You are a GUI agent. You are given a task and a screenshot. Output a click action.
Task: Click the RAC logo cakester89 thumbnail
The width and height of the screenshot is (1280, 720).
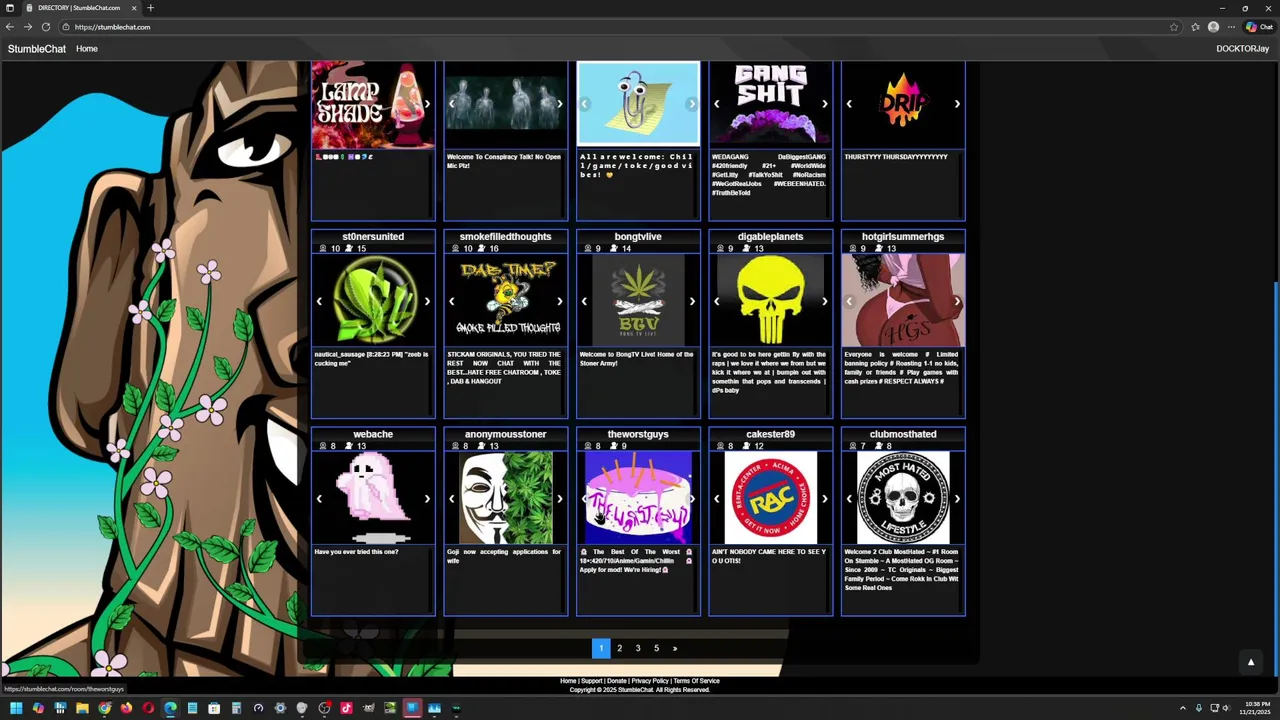(x=770, y=498)
